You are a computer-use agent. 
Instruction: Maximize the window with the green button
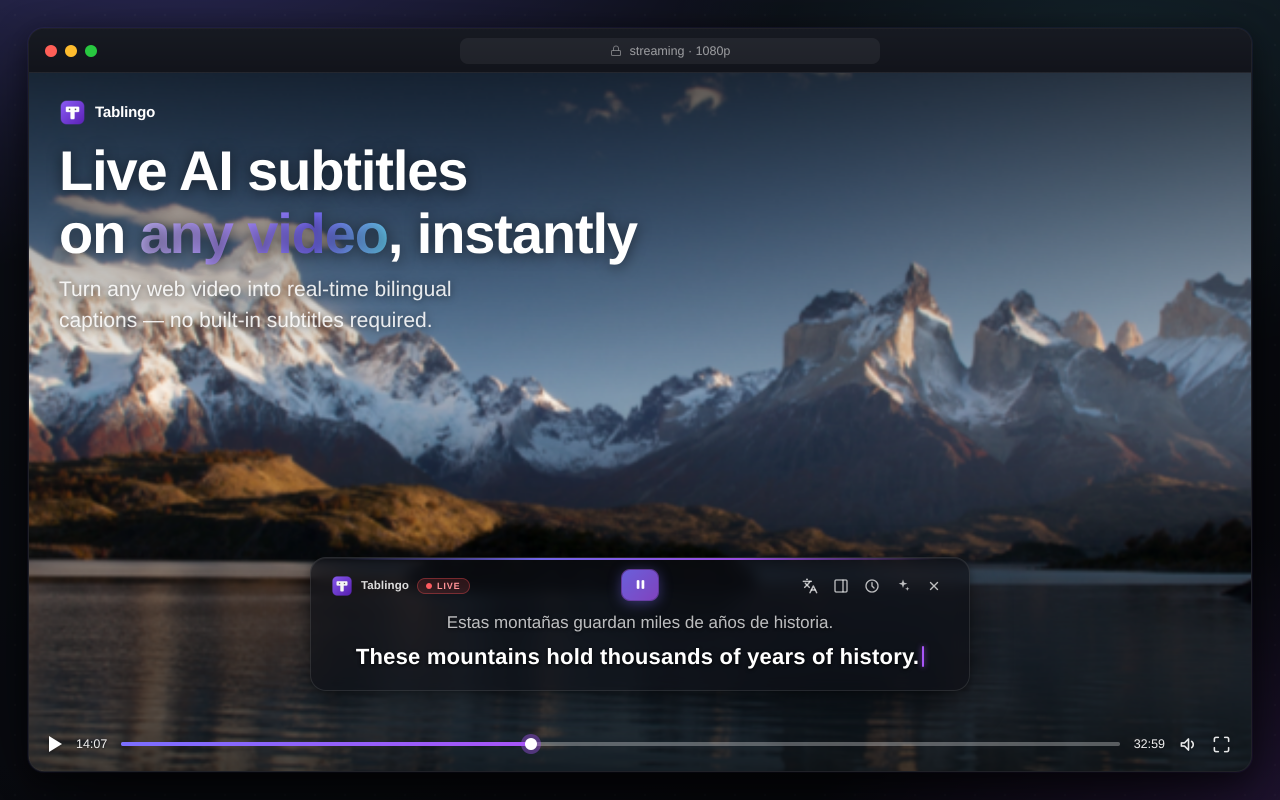[x=91, y=51]
